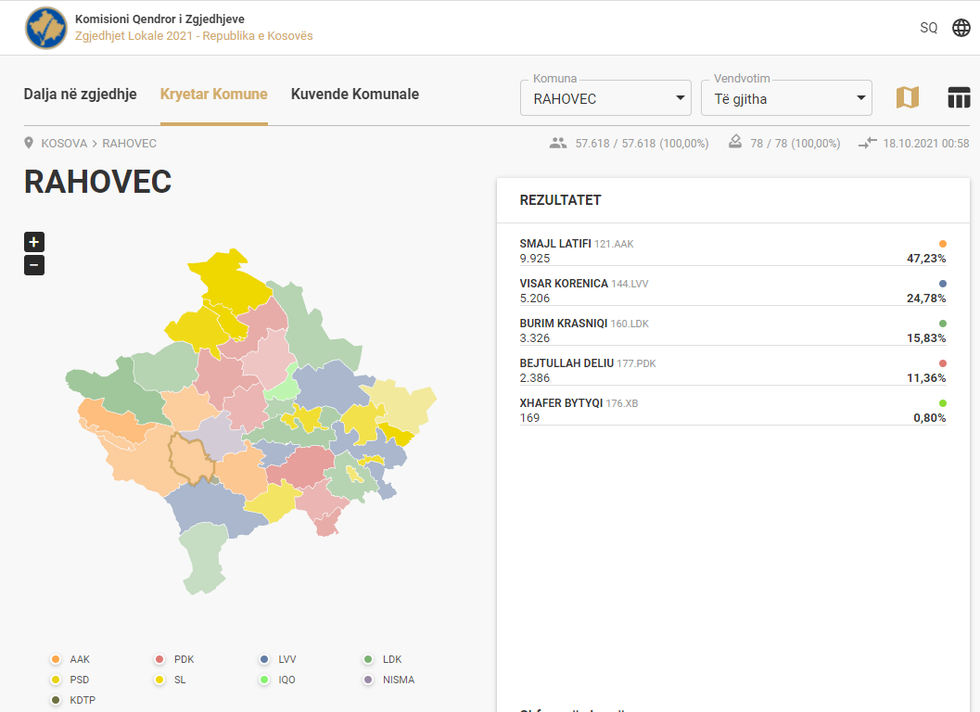Click highlighted Rahovec municipality on map

(x=188, y=458)
